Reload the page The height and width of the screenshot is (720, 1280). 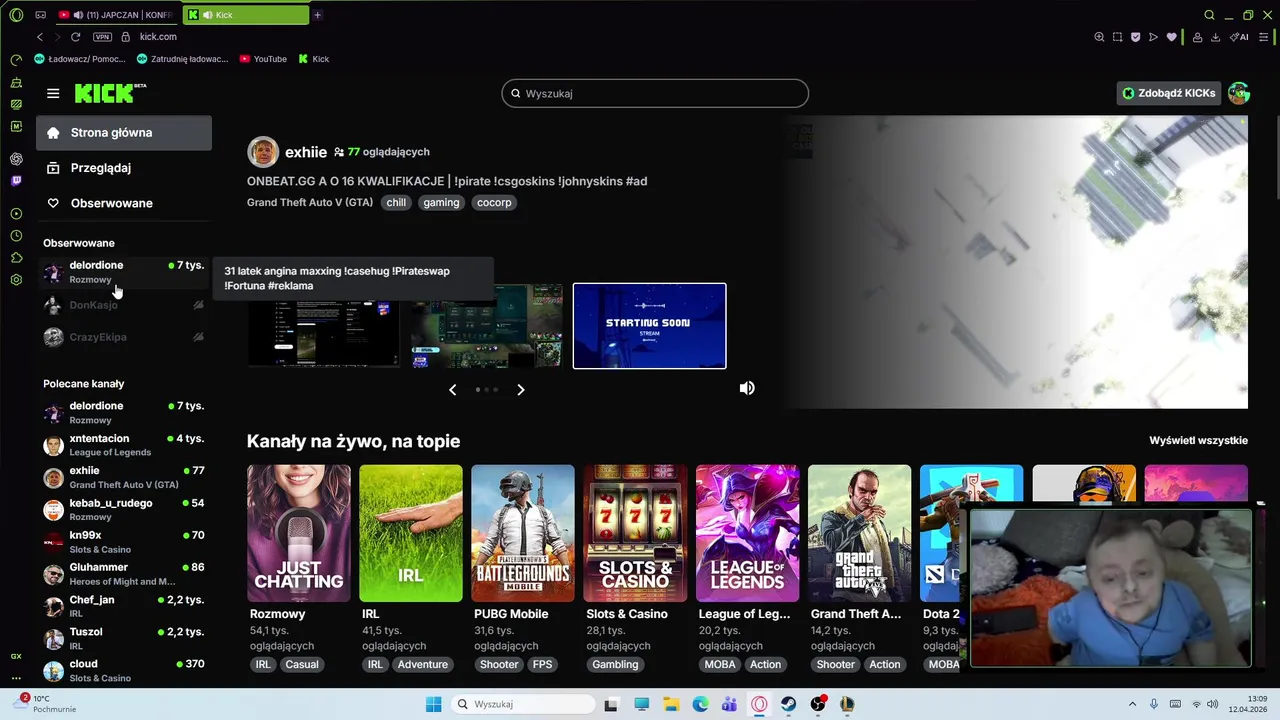[75, 37]
